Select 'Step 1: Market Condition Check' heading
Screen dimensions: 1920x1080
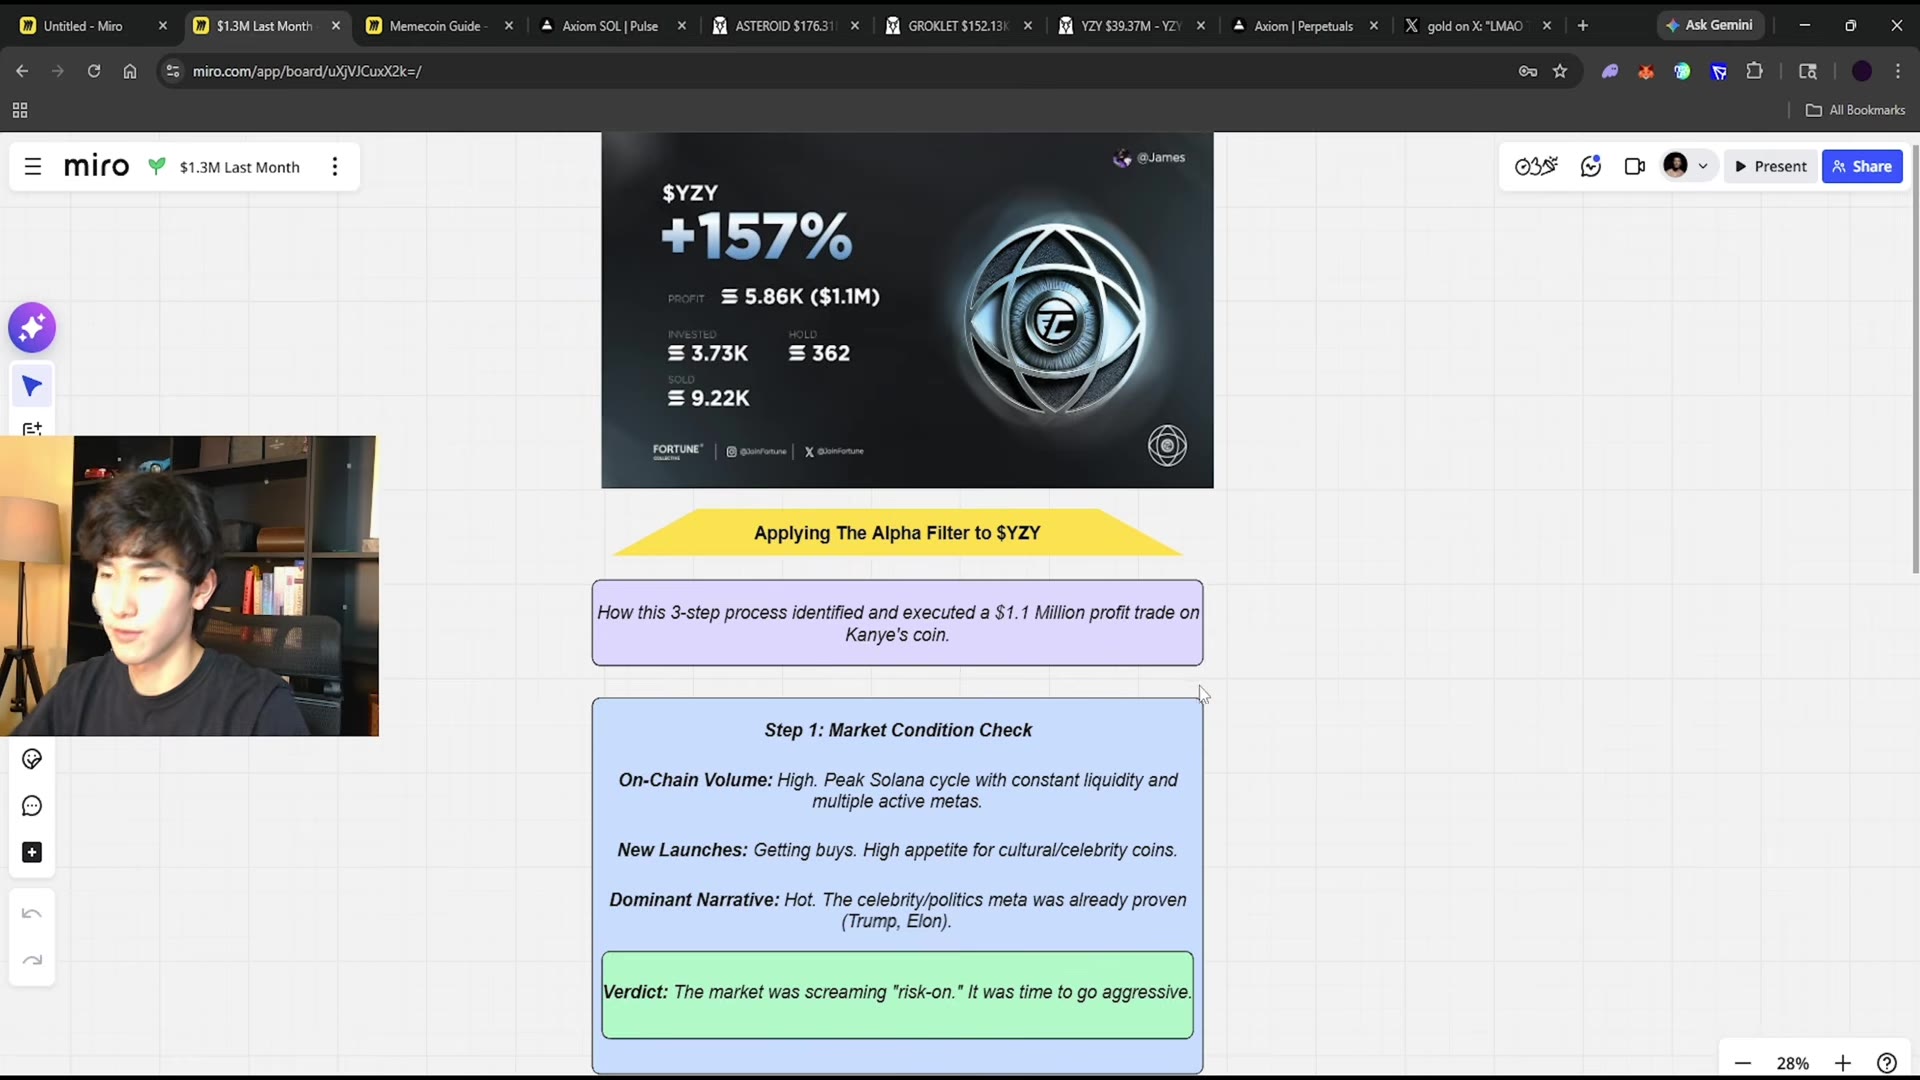tap(898, 730)
